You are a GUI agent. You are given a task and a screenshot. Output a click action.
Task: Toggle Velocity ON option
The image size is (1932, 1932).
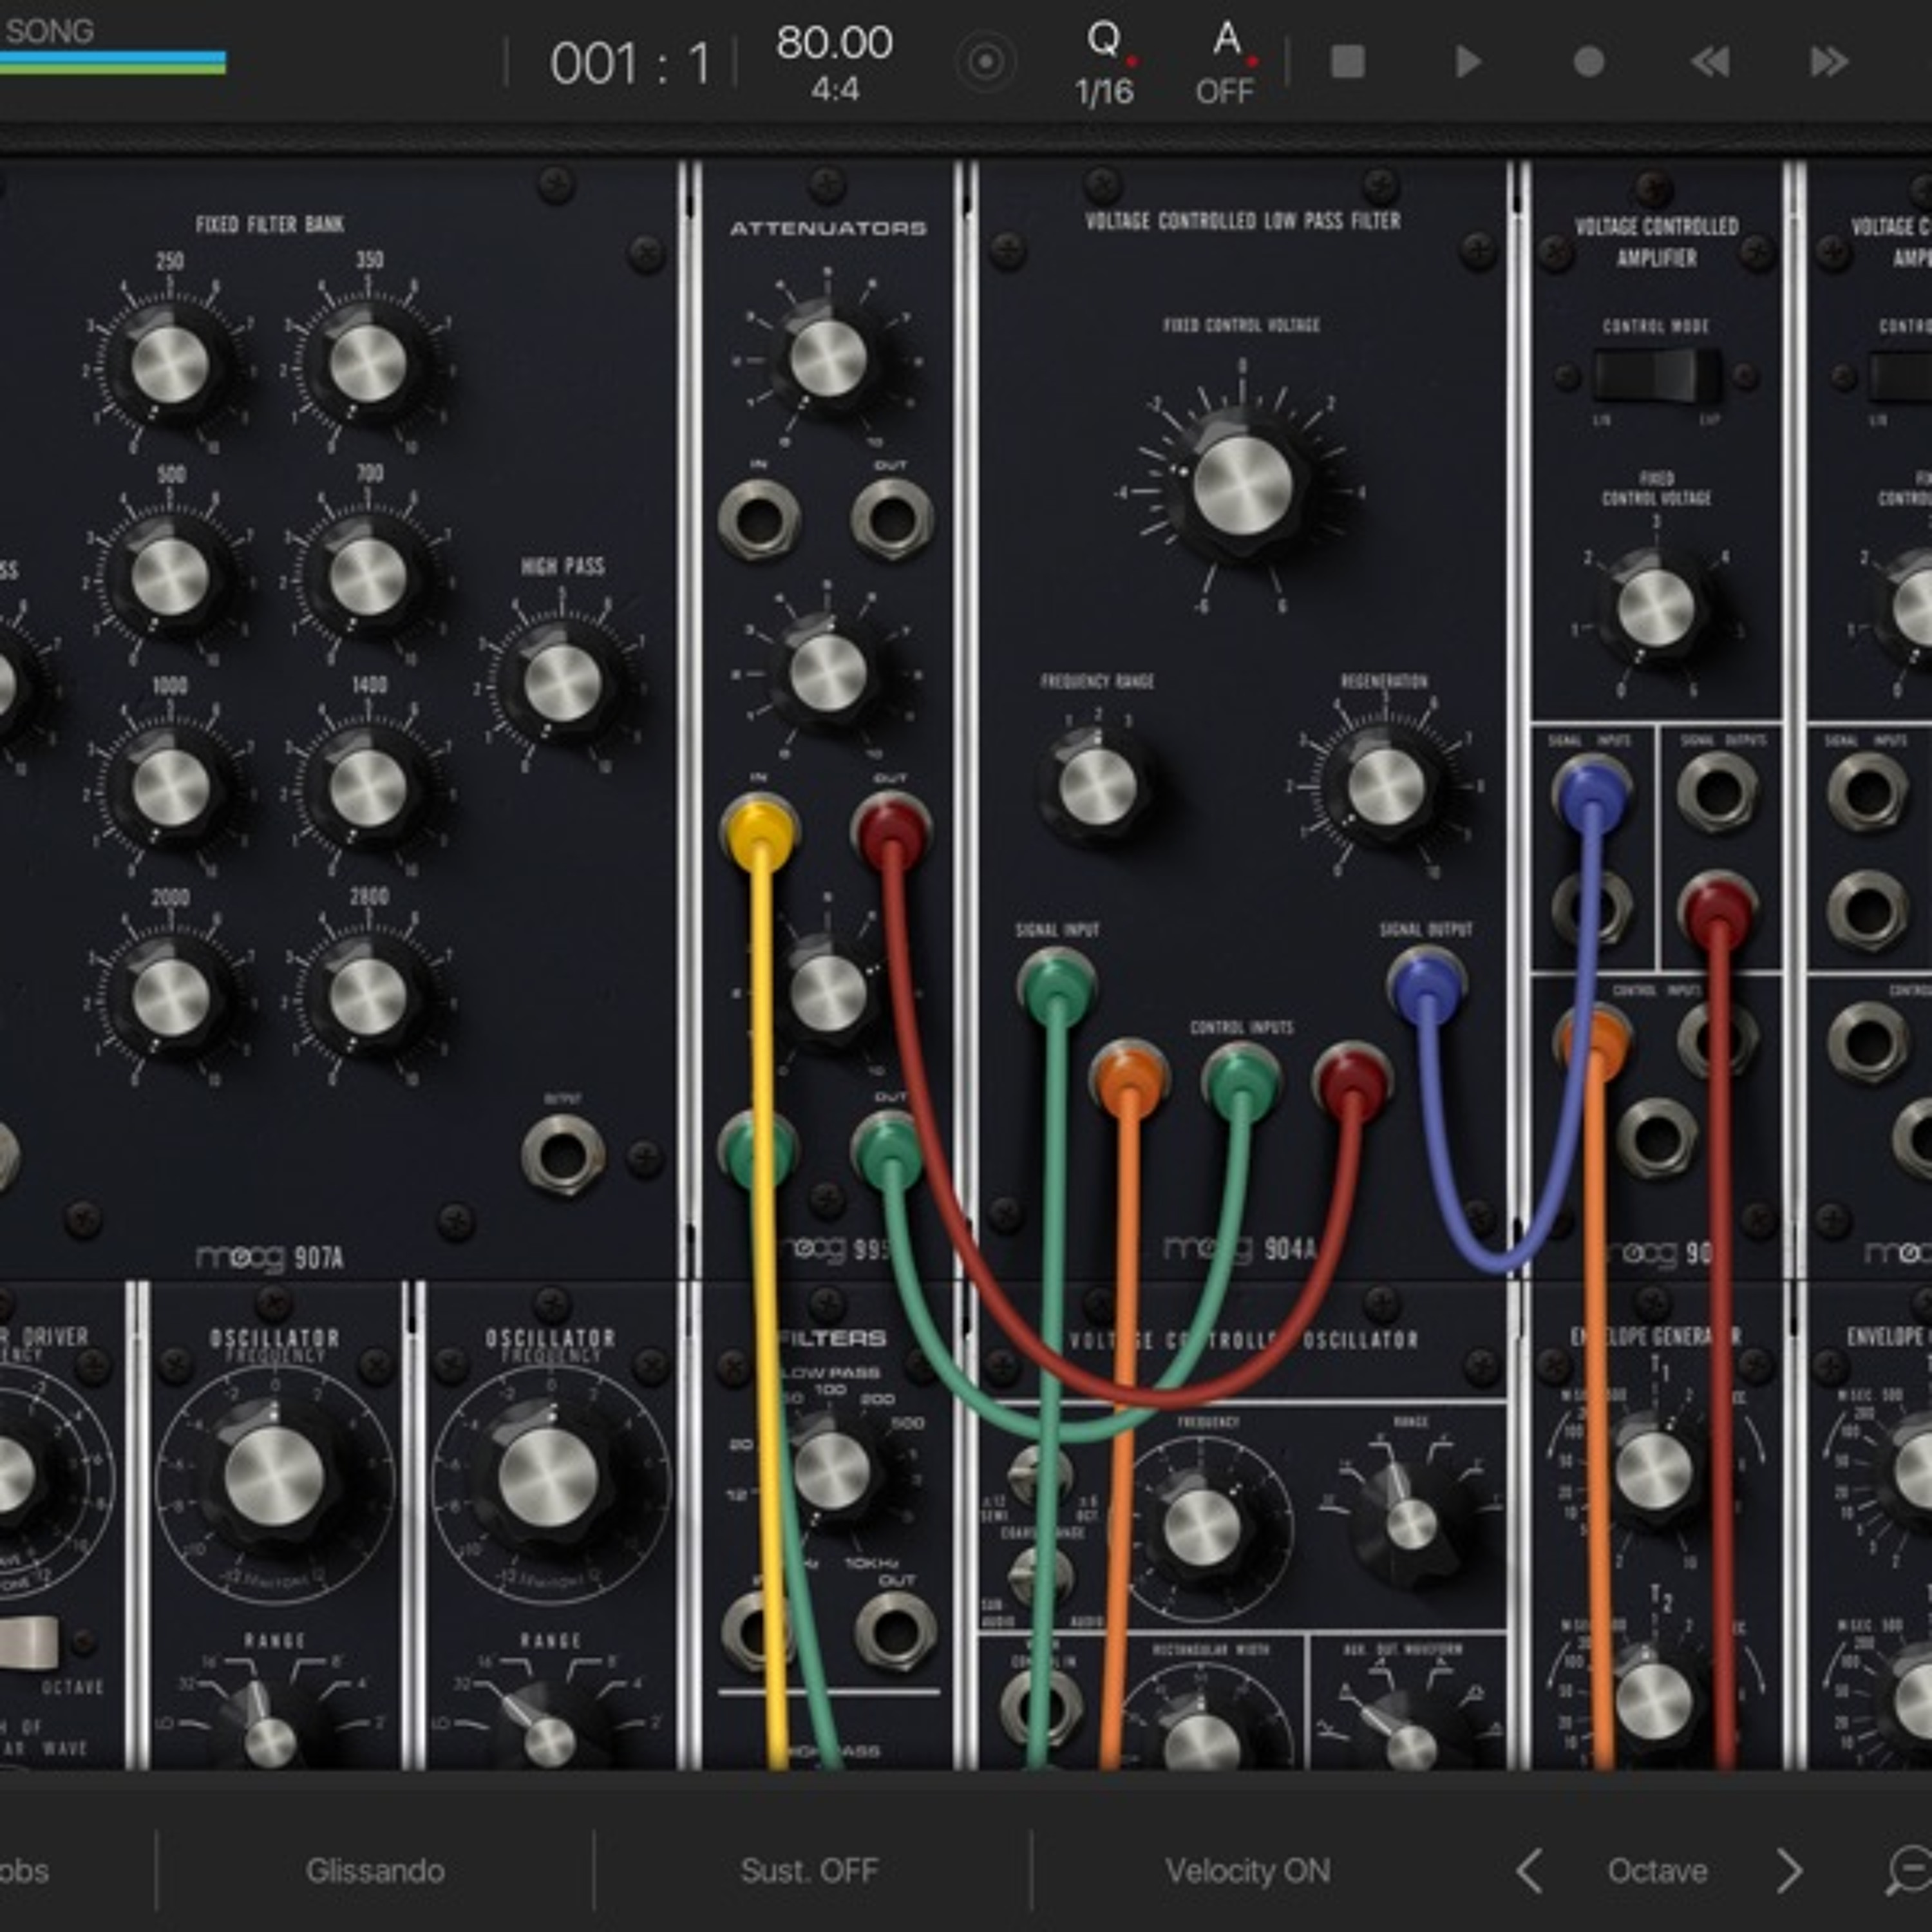(1247, 1870)
